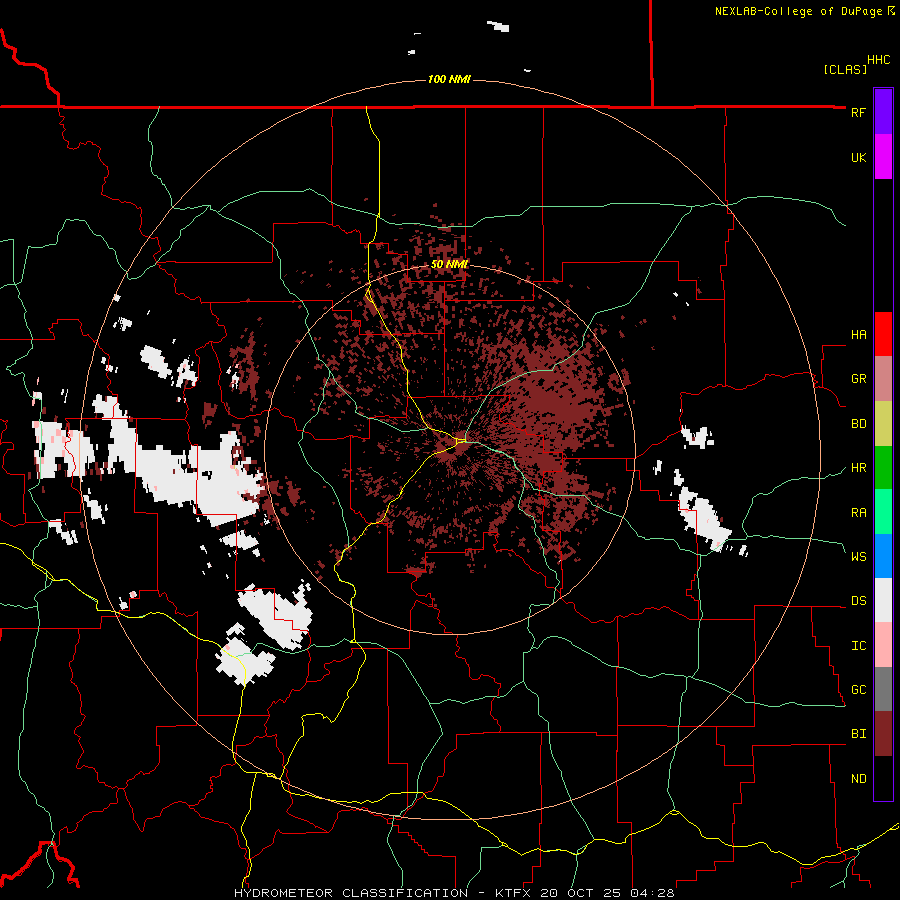900x900 pixels.
Task: Click the GR legend label
Action: click(858, 379)
